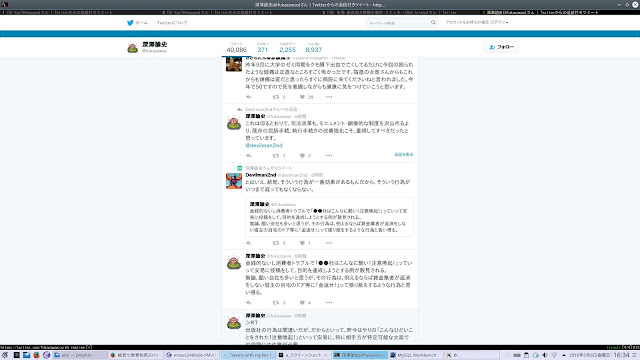Open the 'Twitterについて' link in header
Image resolution: width=640 pixels, height=360 pixels.
pos(172,22)
